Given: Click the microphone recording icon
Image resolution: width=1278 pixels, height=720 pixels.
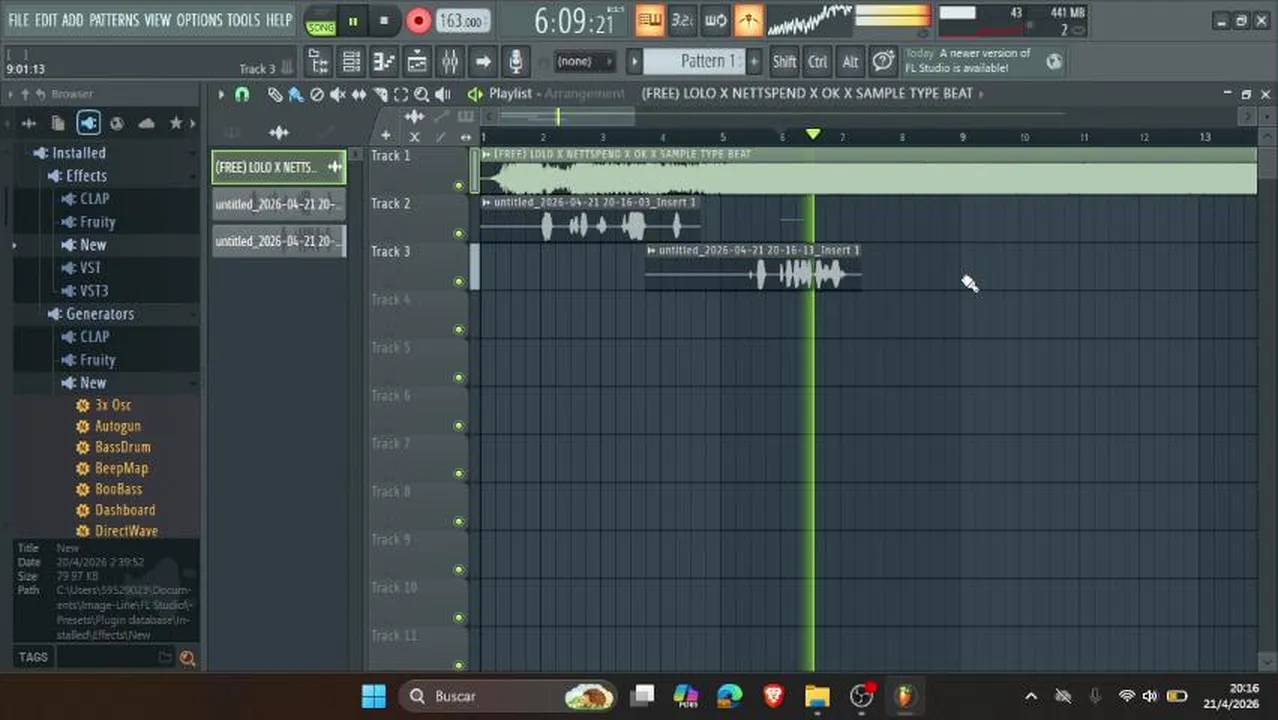Looking at the screenshot, I should [515, 62].
